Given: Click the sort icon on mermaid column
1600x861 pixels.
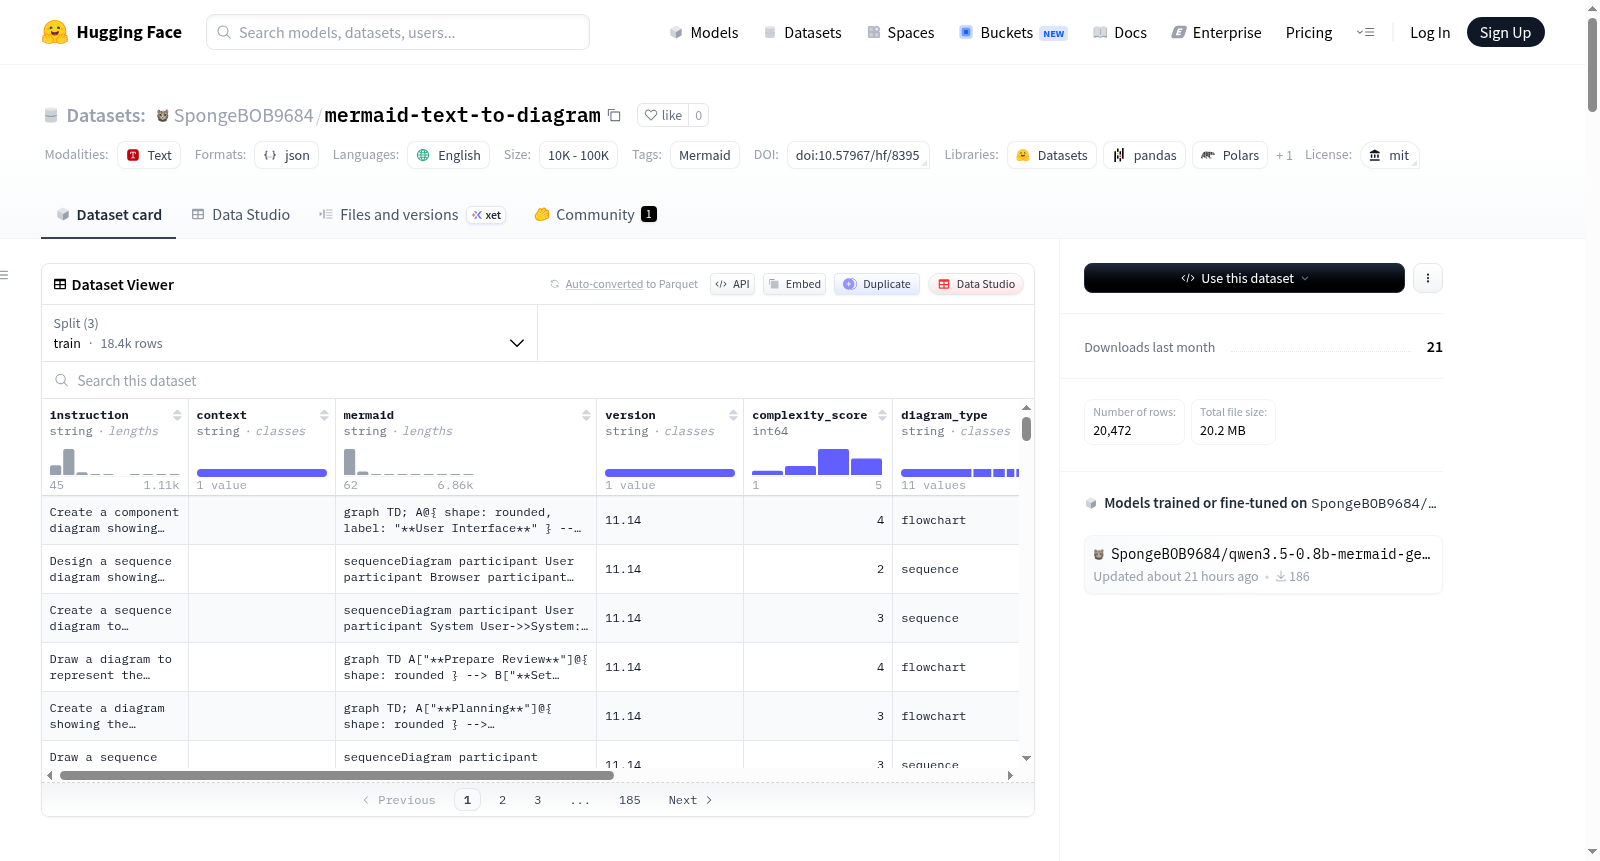Looking at the screenshot, I should pyautogui.click(x=586, y=415).
